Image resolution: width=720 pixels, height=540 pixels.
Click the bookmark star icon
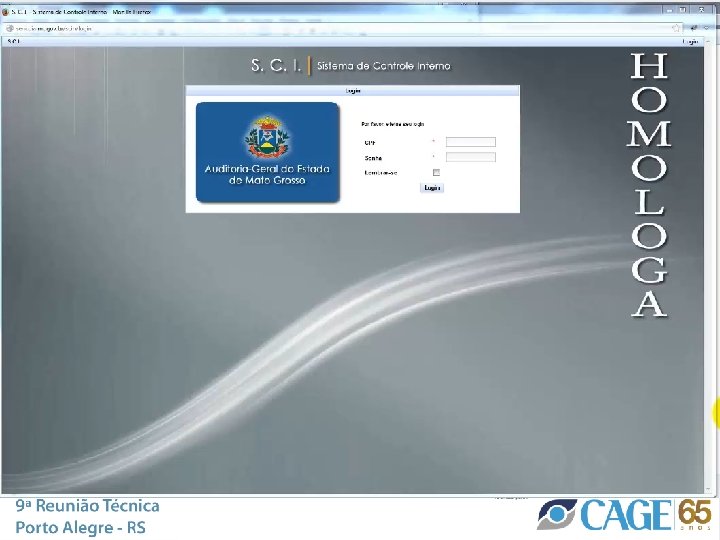point(676,28)
